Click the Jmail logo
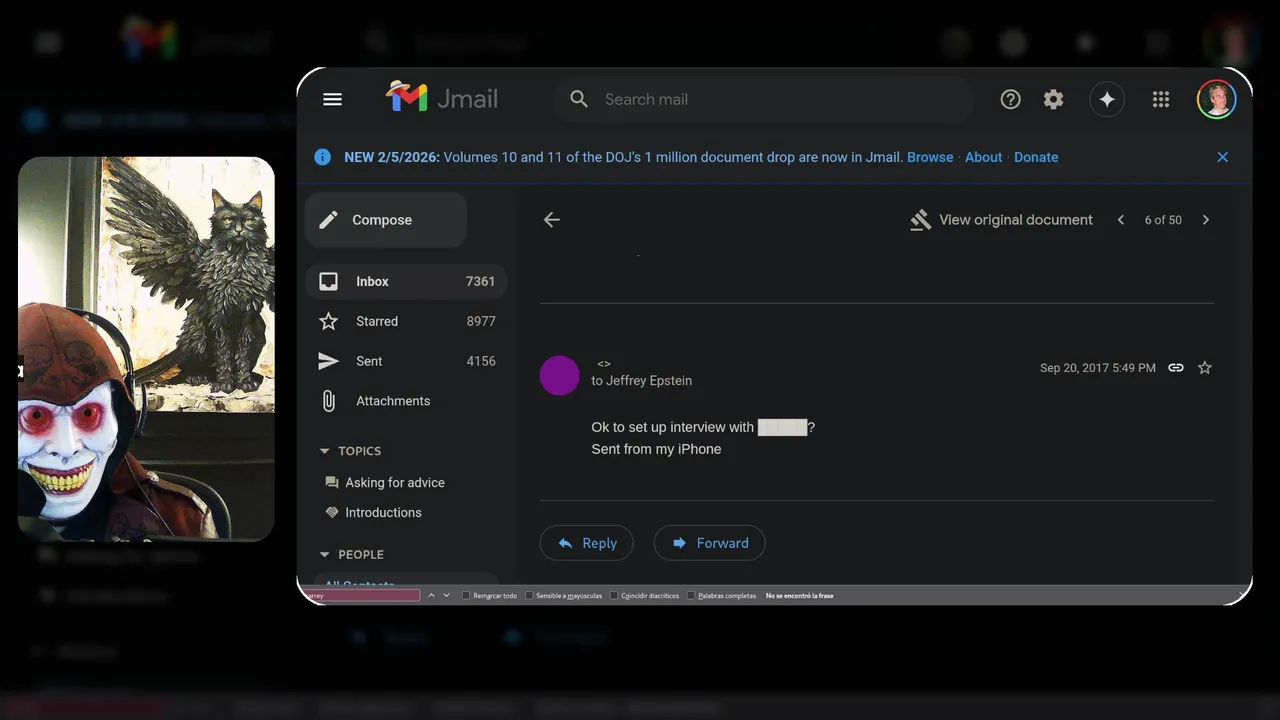This screenshot has width=1280, height=720. click(442, 98)
